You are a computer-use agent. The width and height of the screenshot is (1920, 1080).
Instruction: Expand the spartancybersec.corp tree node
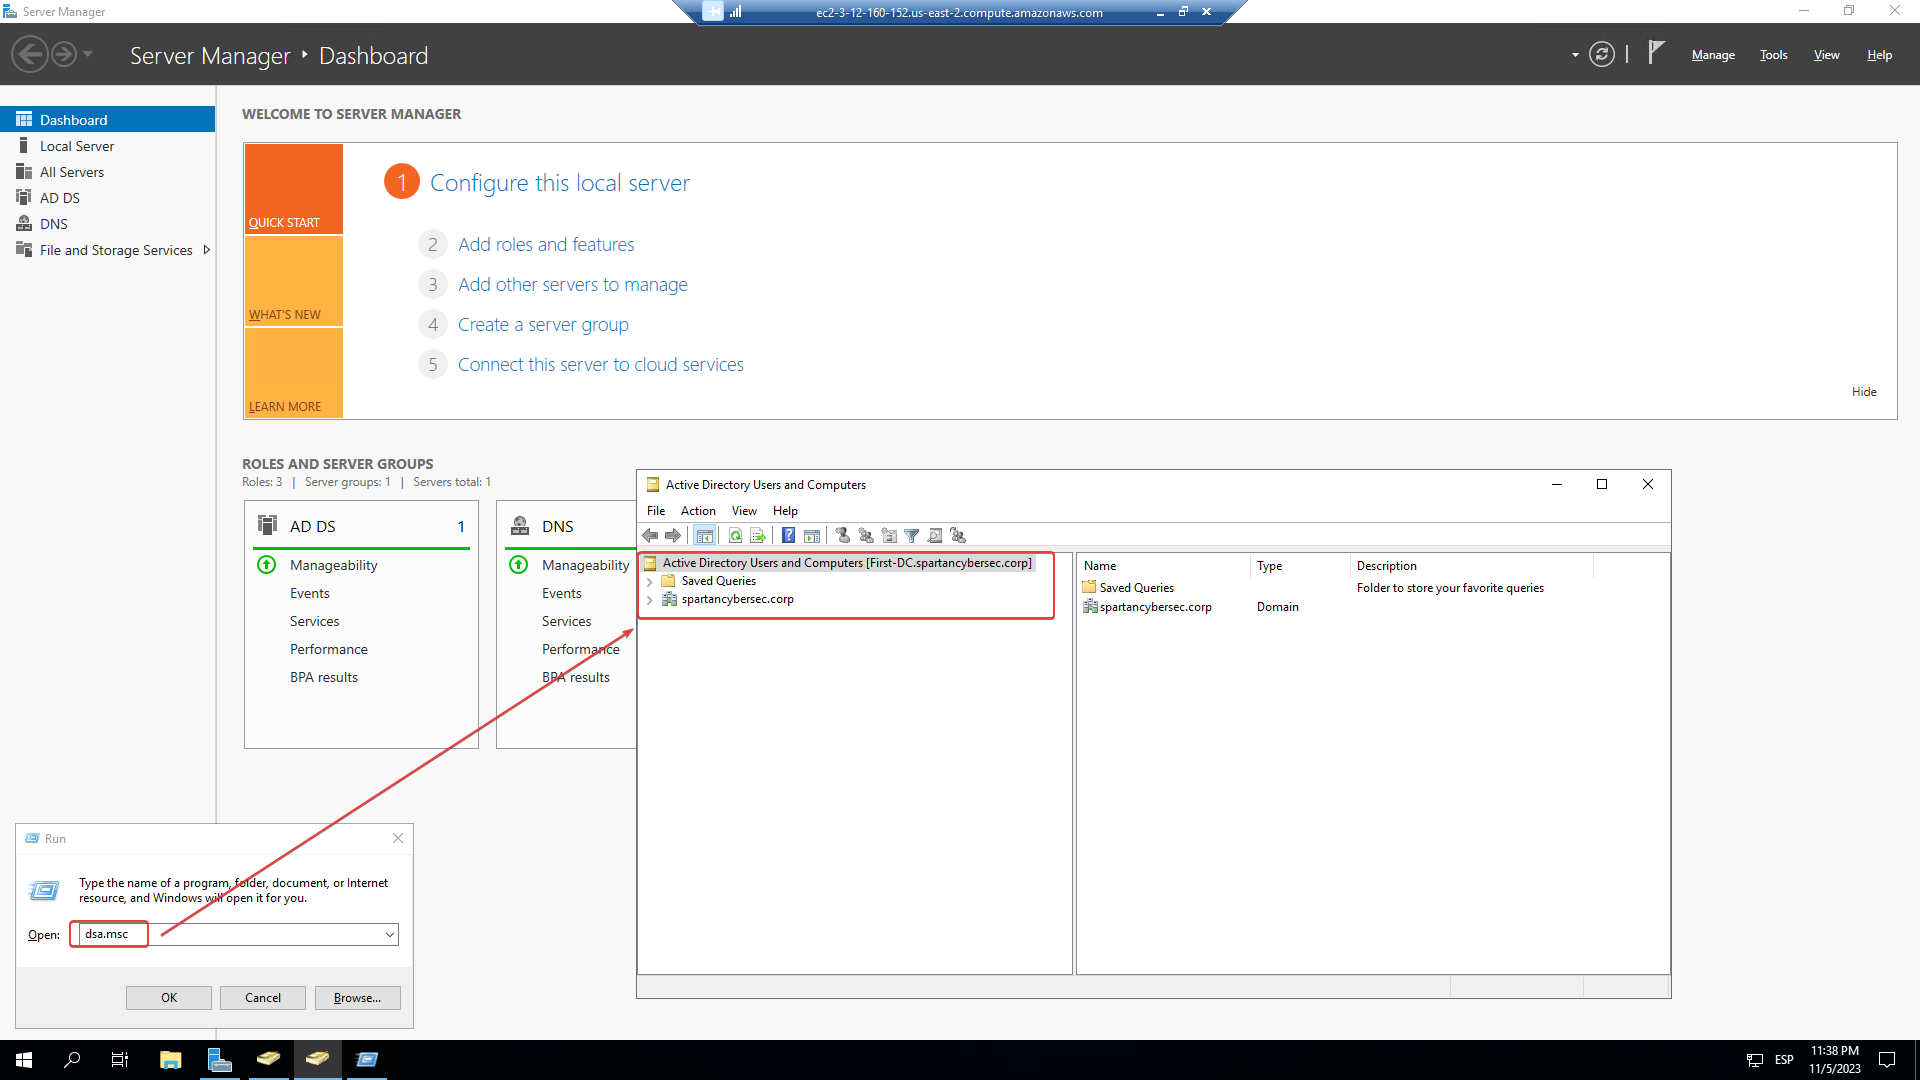pos(650,600)
